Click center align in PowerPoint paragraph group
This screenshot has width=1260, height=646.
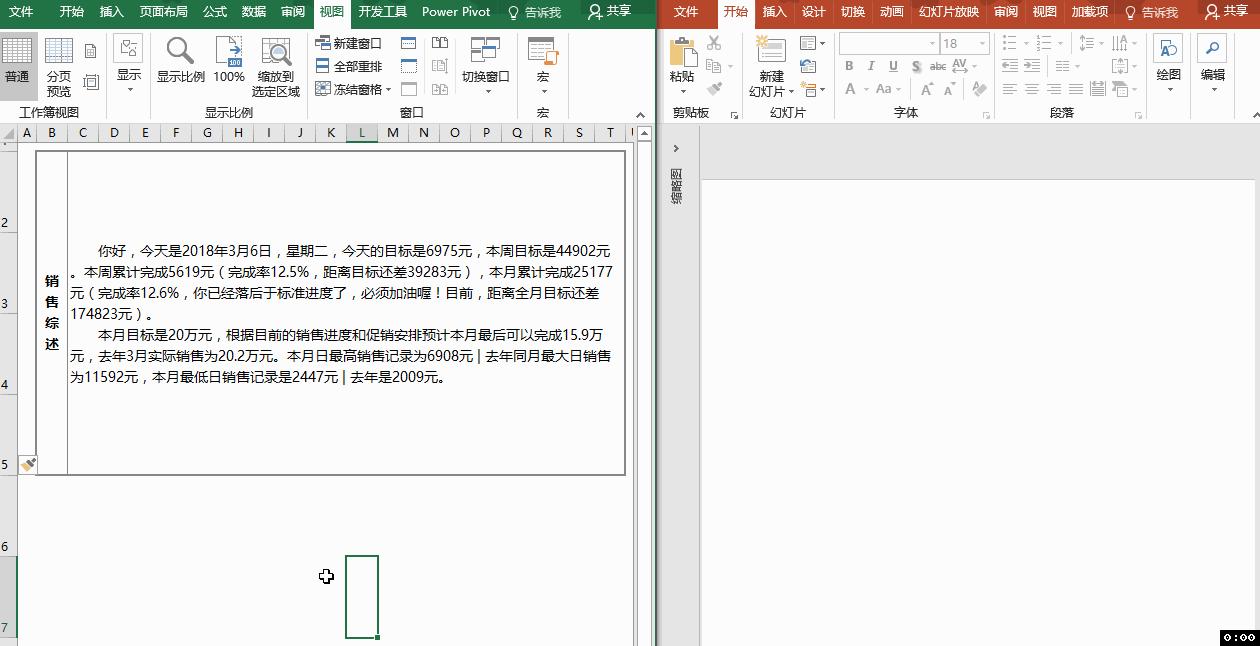pyautogui.click(x=1031, y=89)
